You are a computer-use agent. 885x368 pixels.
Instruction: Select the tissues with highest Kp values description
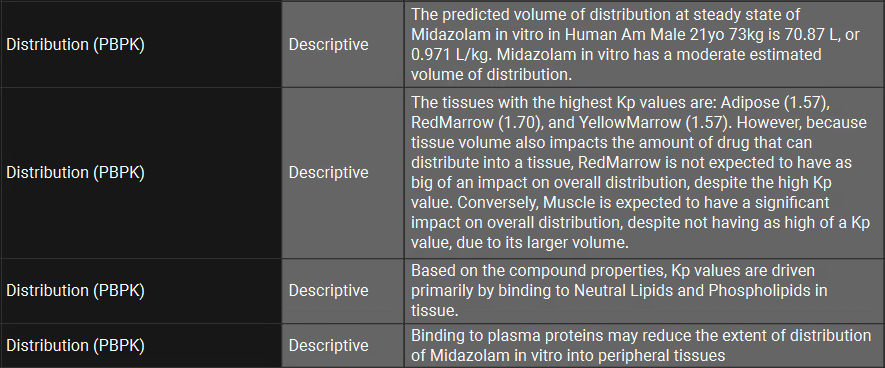[645, 173]
